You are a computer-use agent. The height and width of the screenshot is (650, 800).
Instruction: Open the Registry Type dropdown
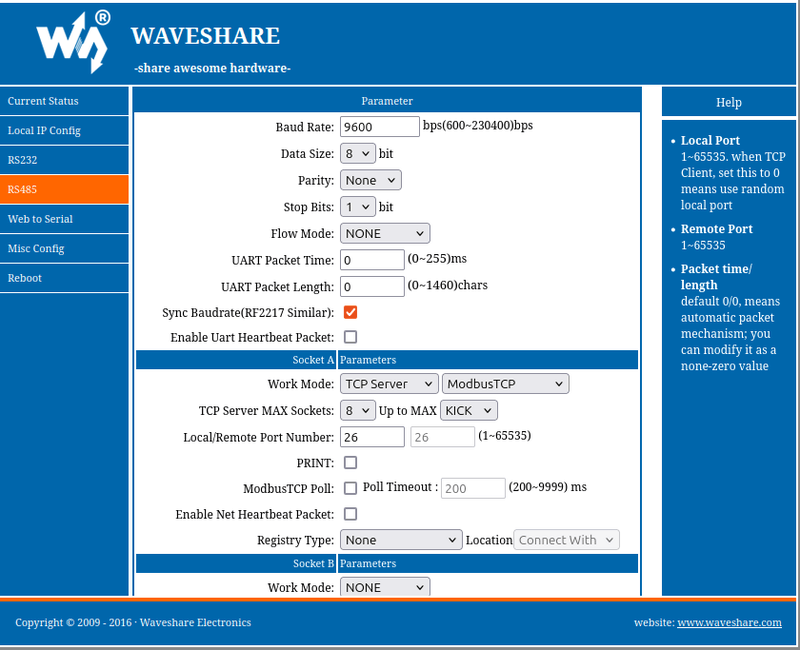click(401, 540)
